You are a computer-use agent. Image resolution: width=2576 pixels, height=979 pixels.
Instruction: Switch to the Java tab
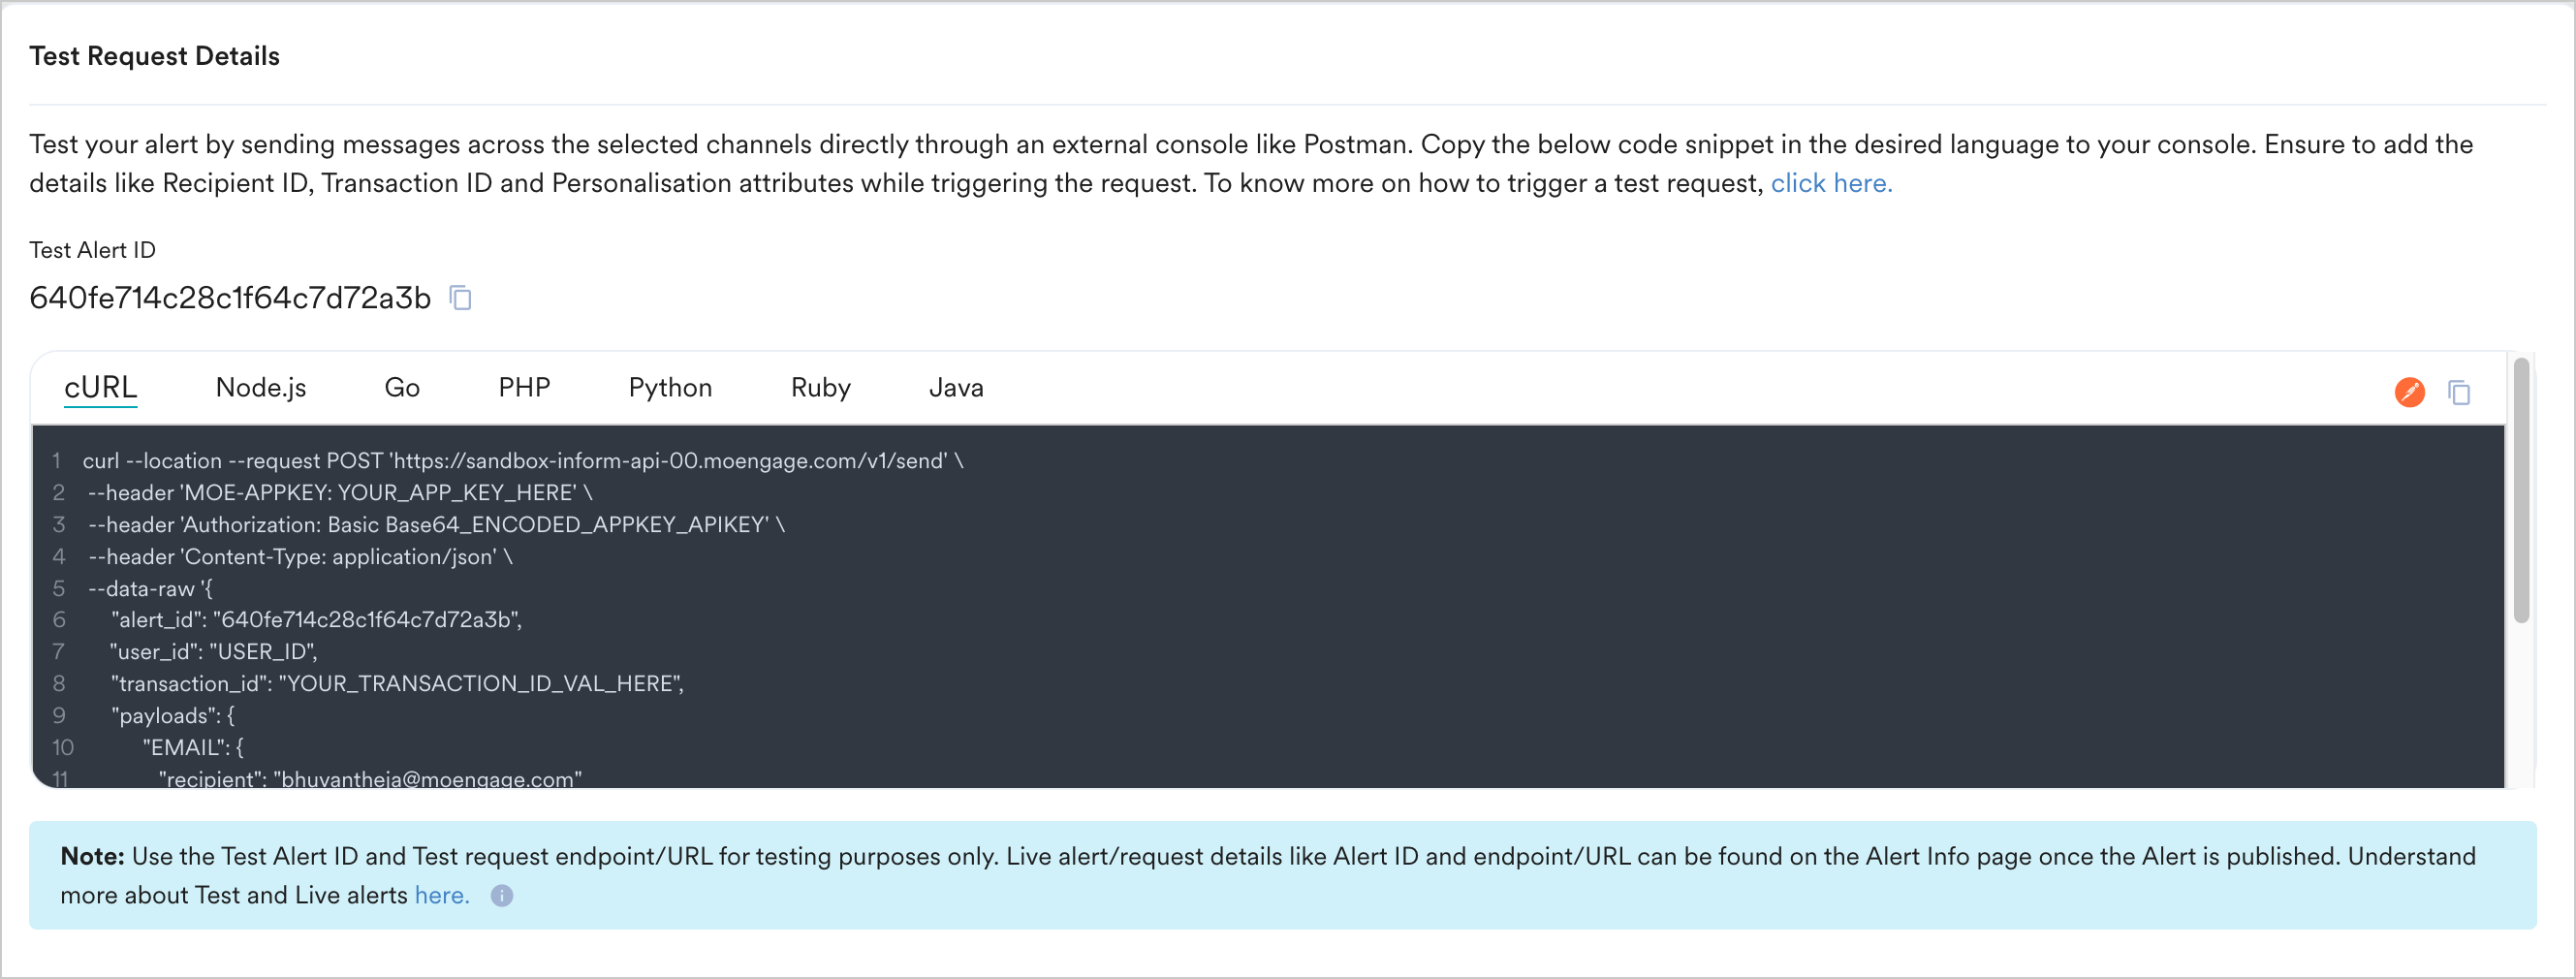(955, 388)
